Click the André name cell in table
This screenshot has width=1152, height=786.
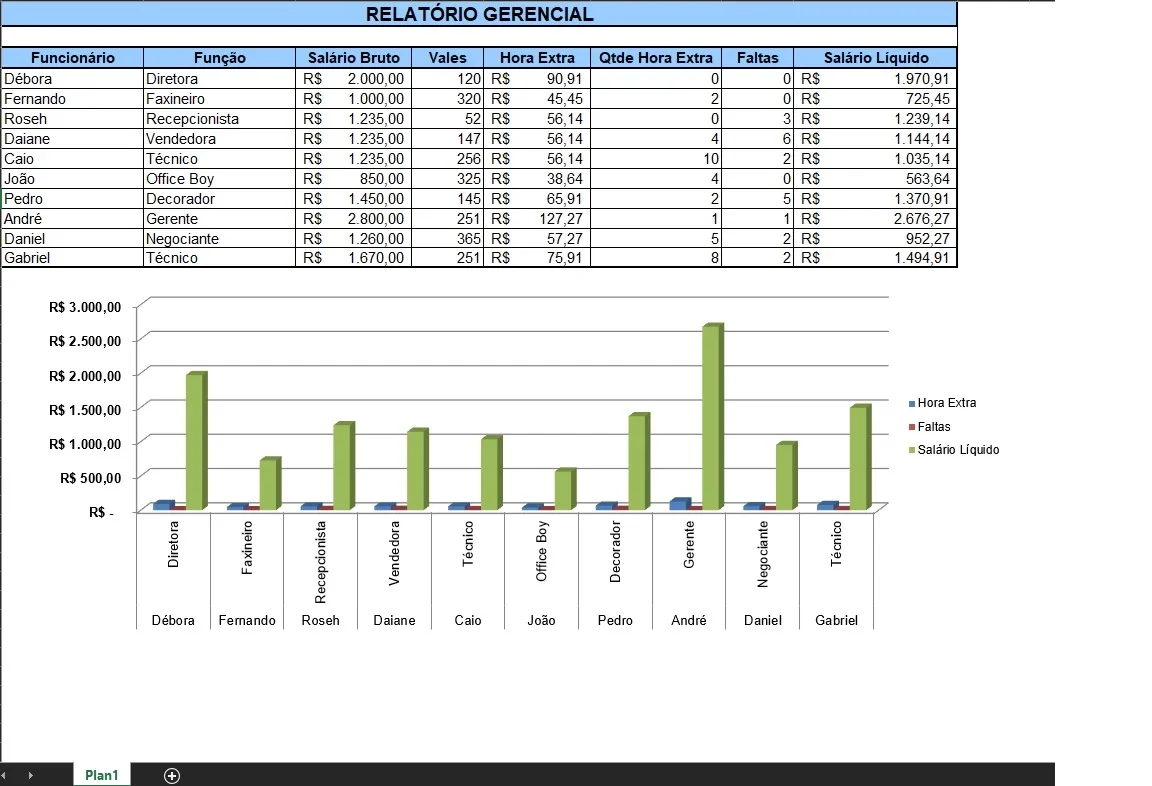73,218
